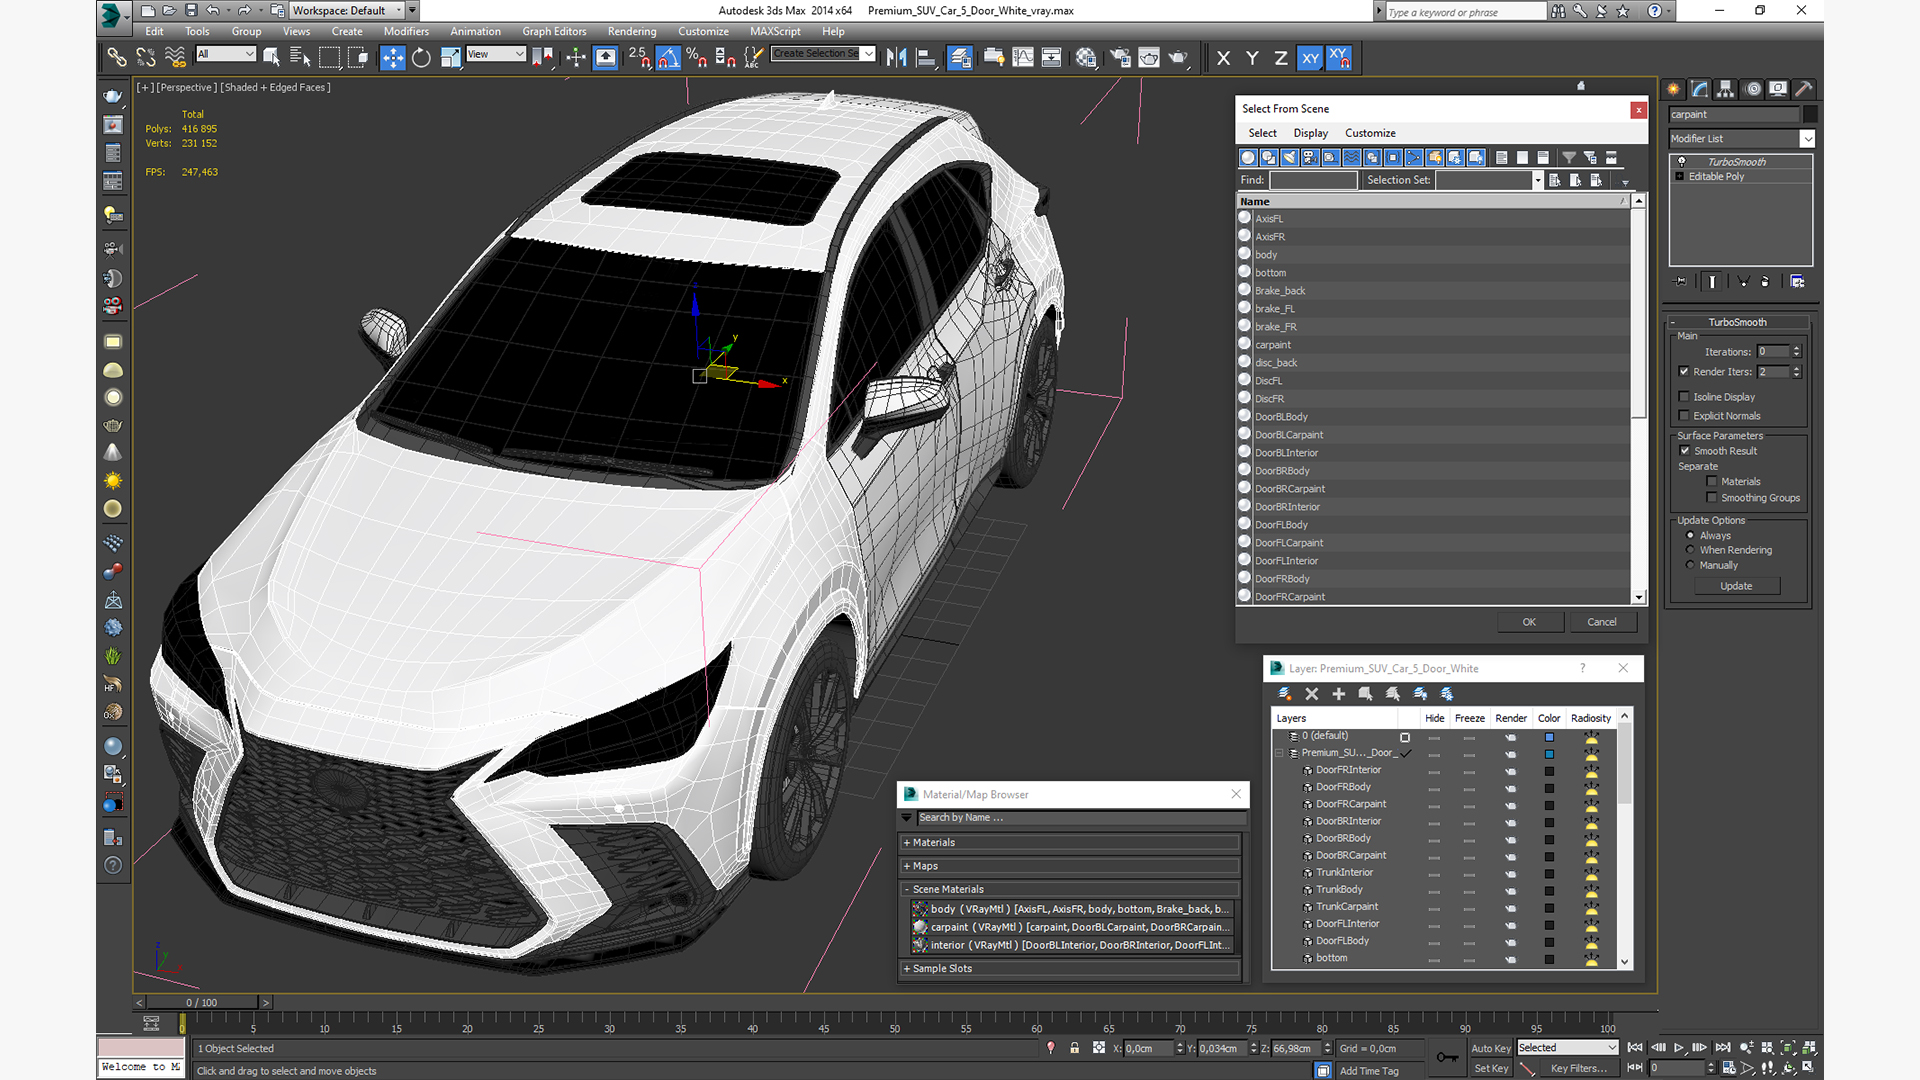The width and height of the screenshot is (1920, 1080).
Task: Open the Create Selection Set dropdown
Action: point(868,54)
